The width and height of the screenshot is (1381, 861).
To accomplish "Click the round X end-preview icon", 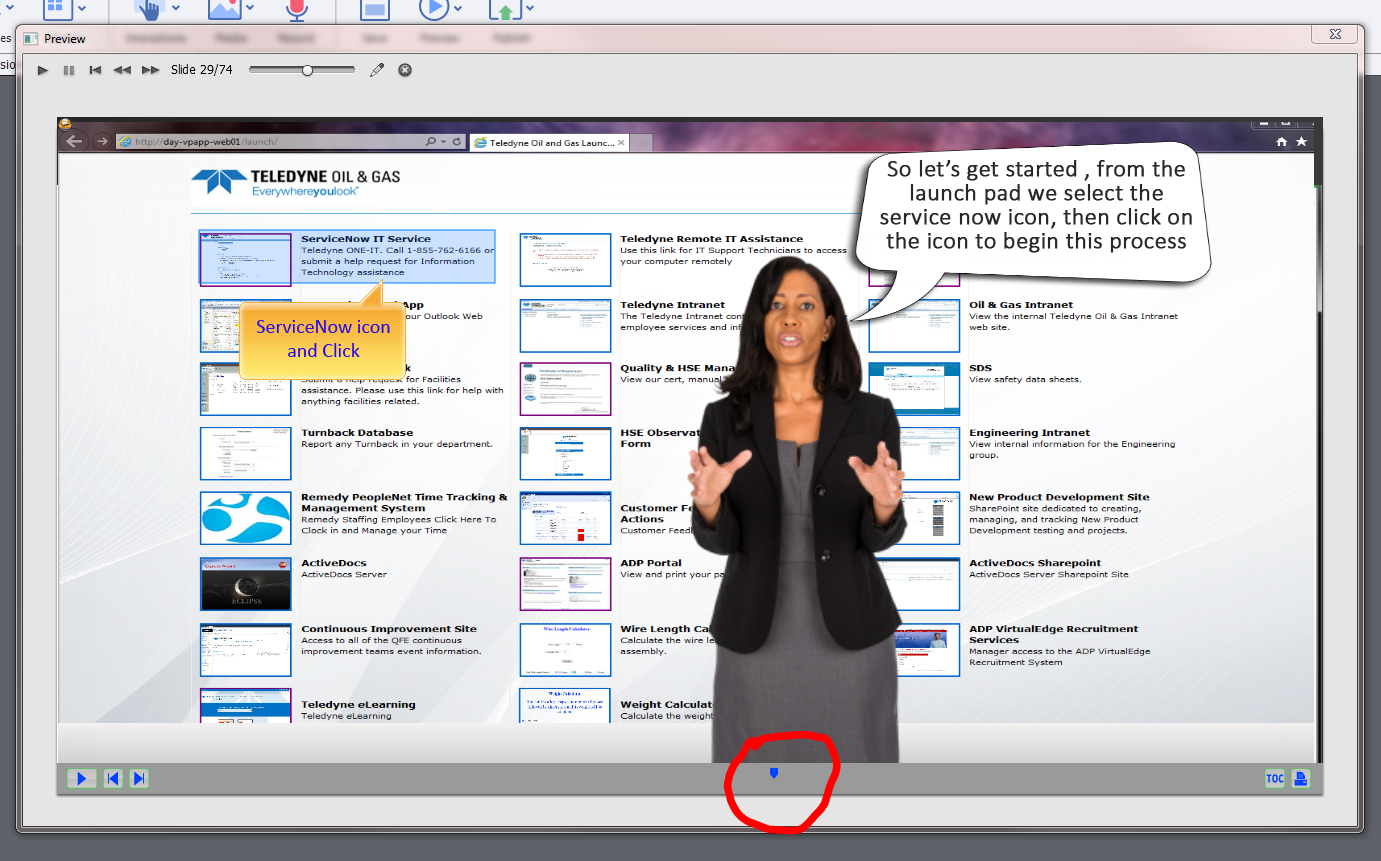I will [405, 70].
